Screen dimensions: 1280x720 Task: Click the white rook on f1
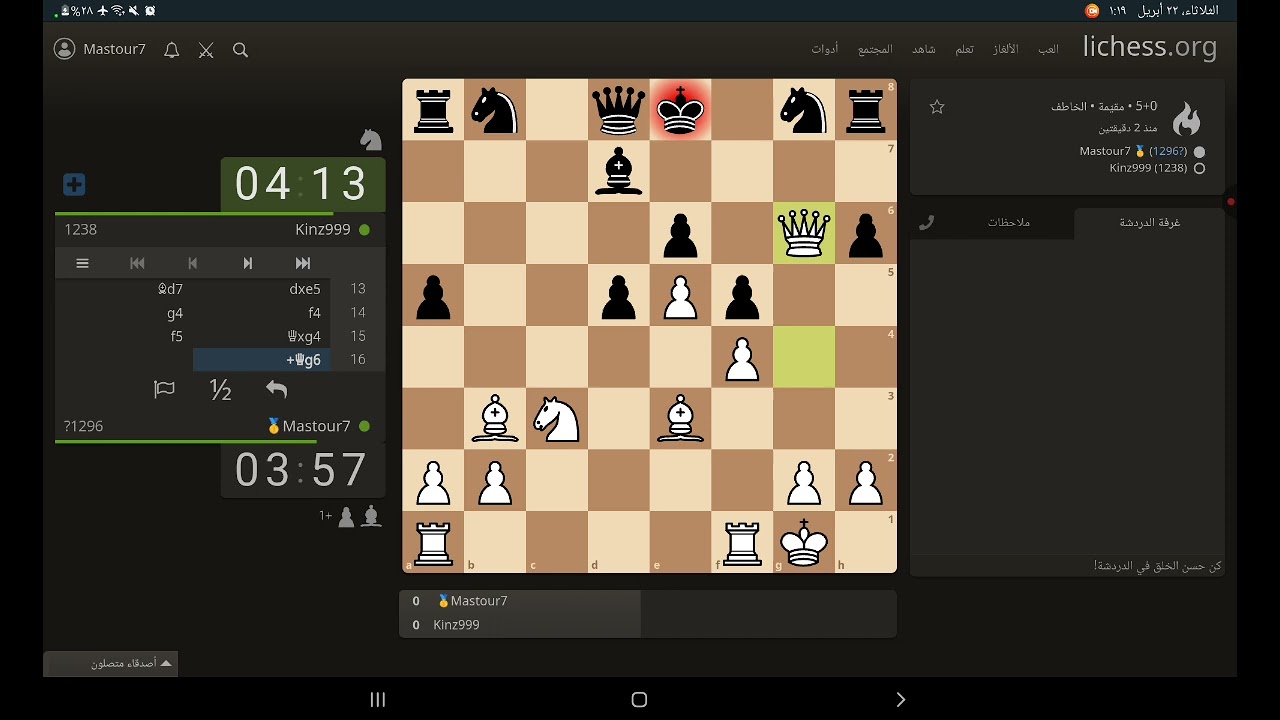coord(742,543)
